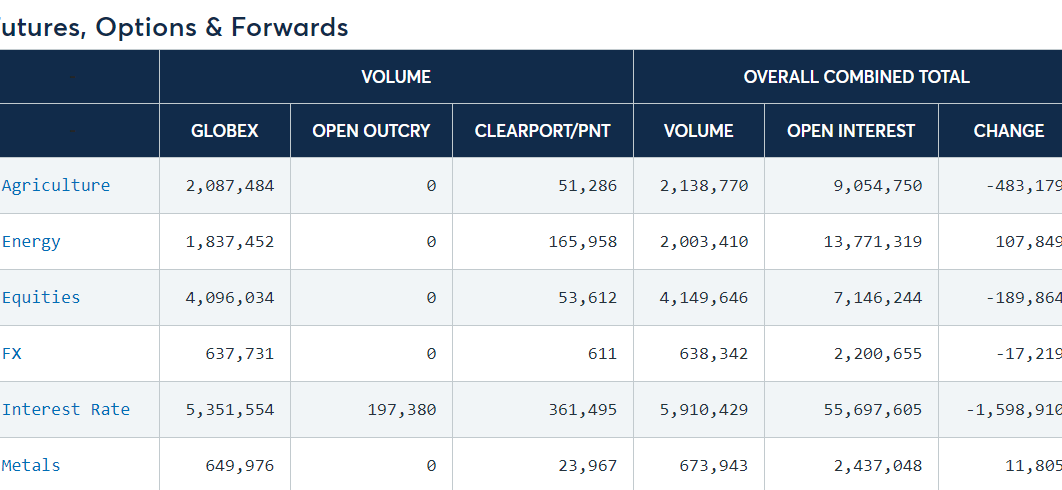Viewport: 1062px width, 490px height.
Task: Select Equities total volume 4,149,646
Action: 704,297
